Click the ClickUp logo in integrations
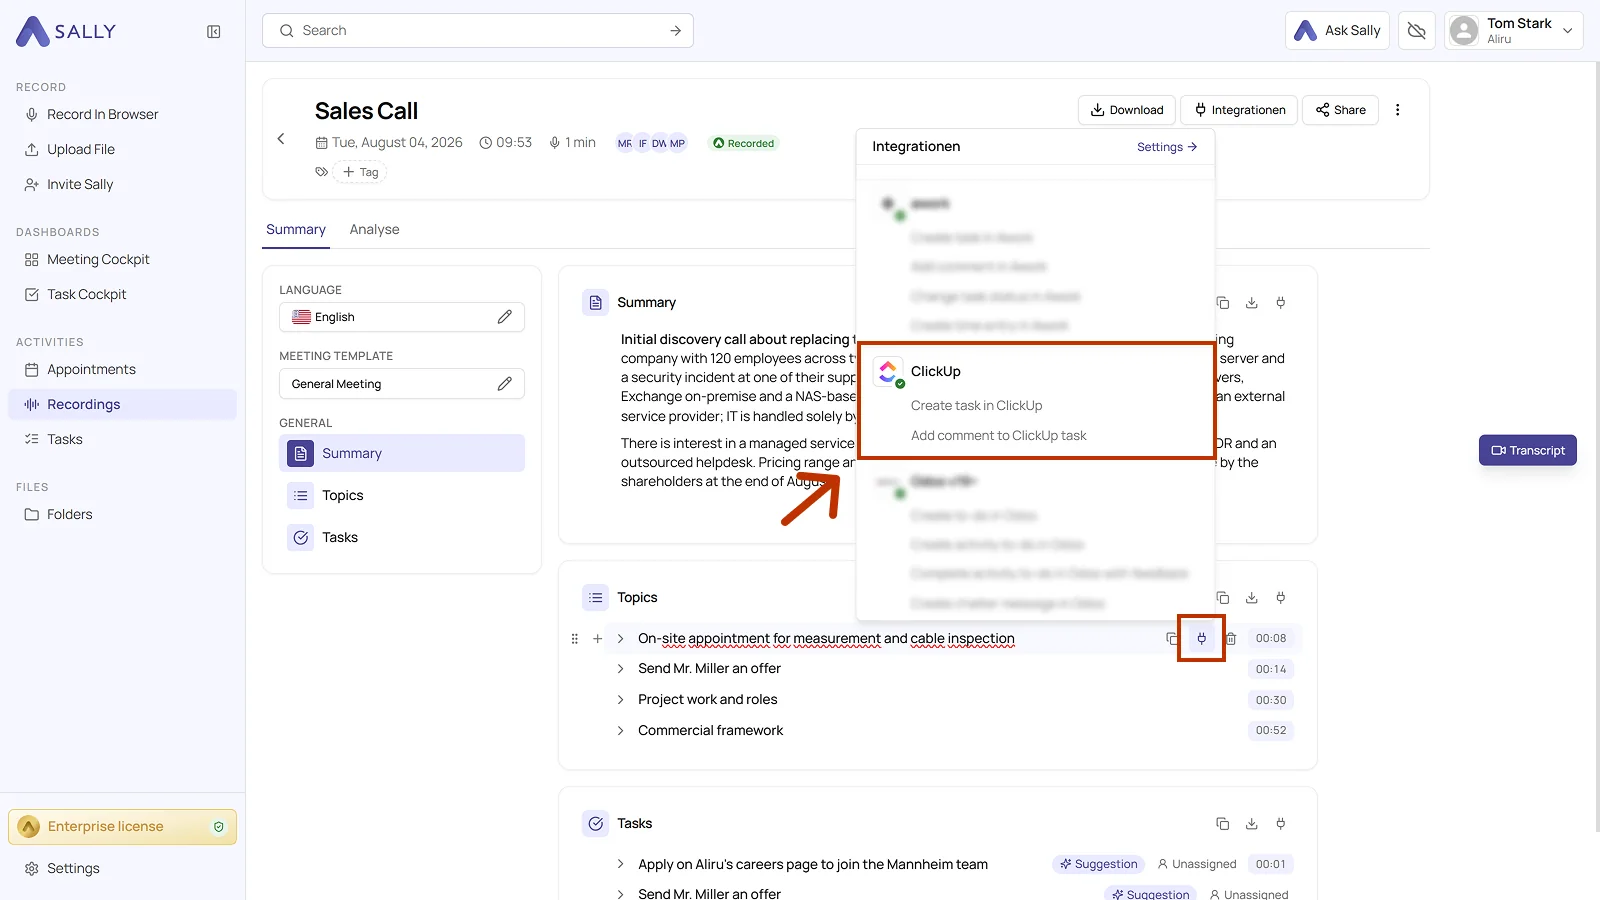This screenshot has height=900, width=1600. [888, 372]
